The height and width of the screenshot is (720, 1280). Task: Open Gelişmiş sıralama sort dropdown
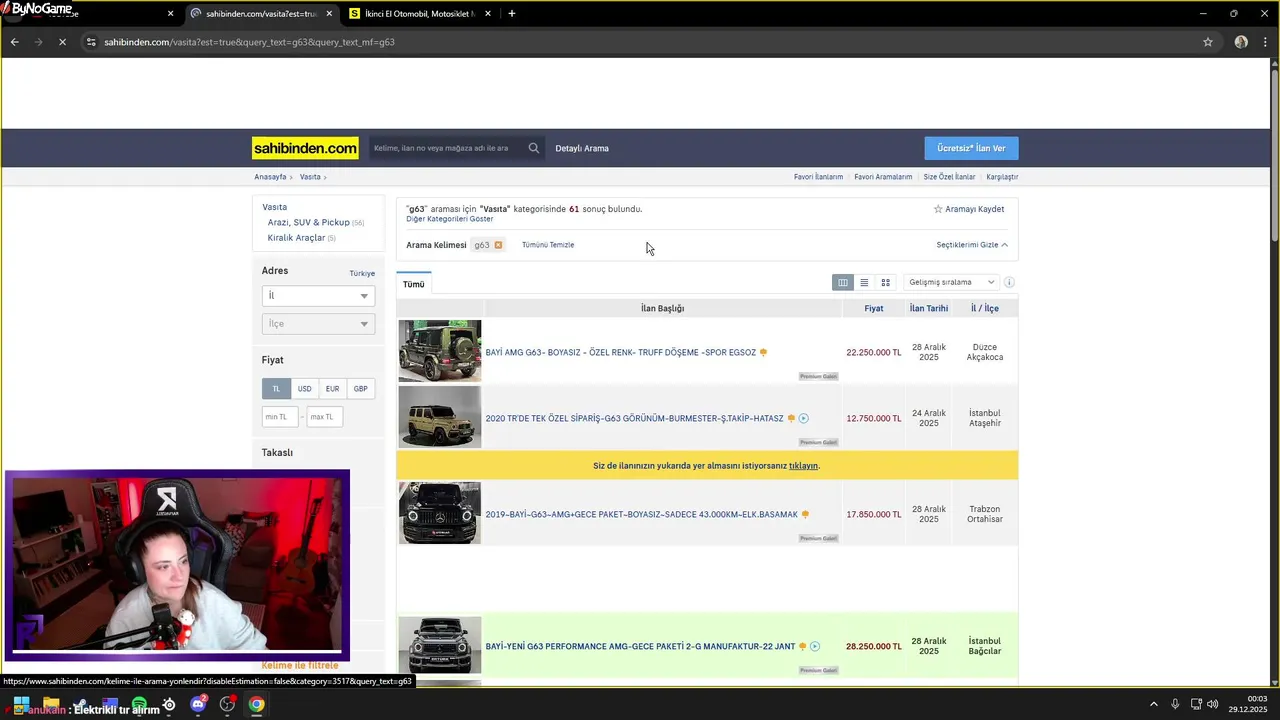click(951, 282)
